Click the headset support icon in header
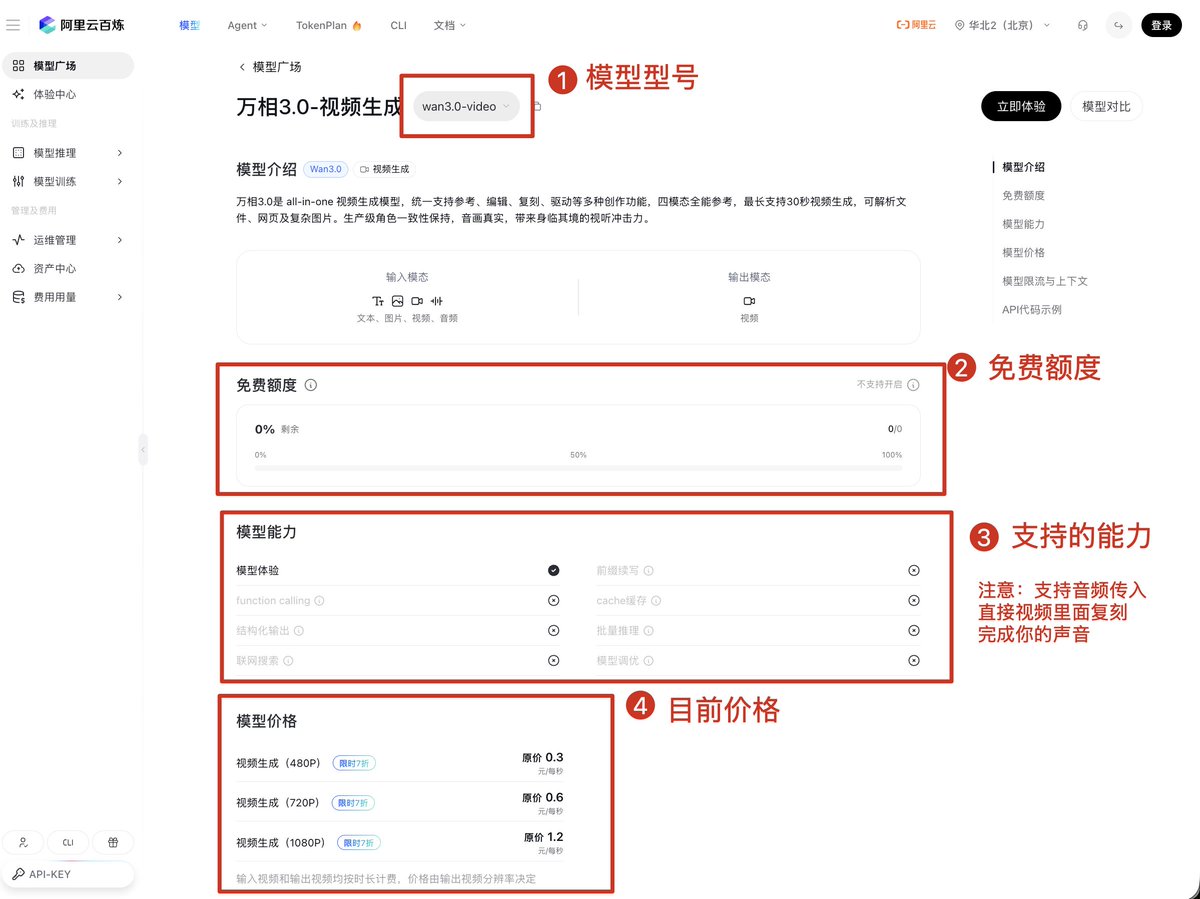The height and width of the screenshot is (899, 1200). point(1083,25)
